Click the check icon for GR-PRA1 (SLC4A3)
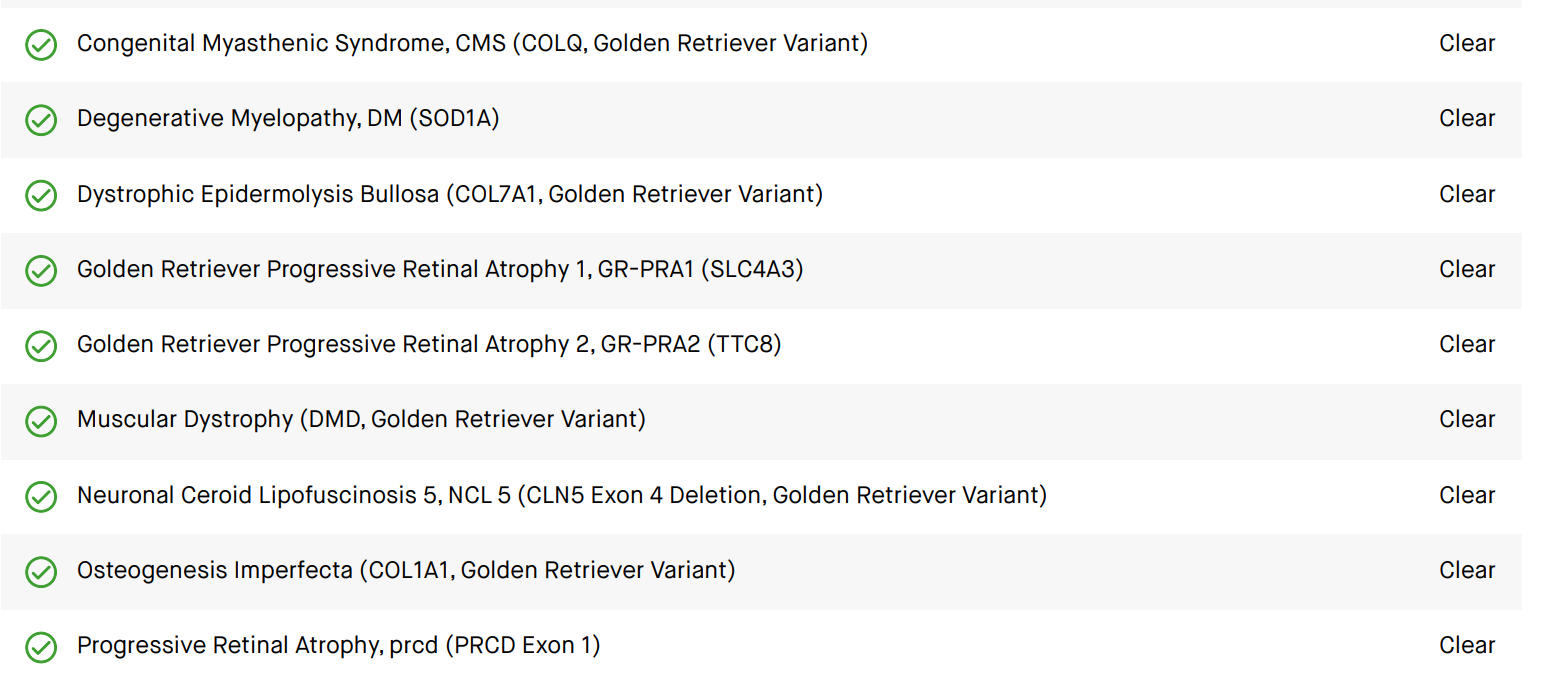The image size is (1558, 676). (41, 270)
